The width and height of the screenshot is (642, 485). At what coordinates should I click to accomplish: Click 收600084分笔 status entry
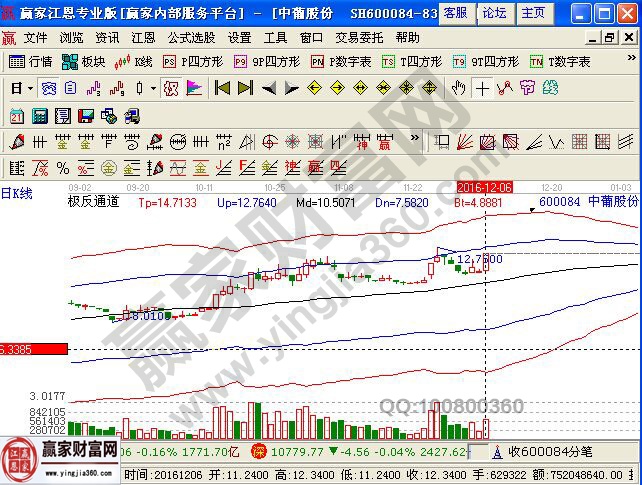(550, 451)
